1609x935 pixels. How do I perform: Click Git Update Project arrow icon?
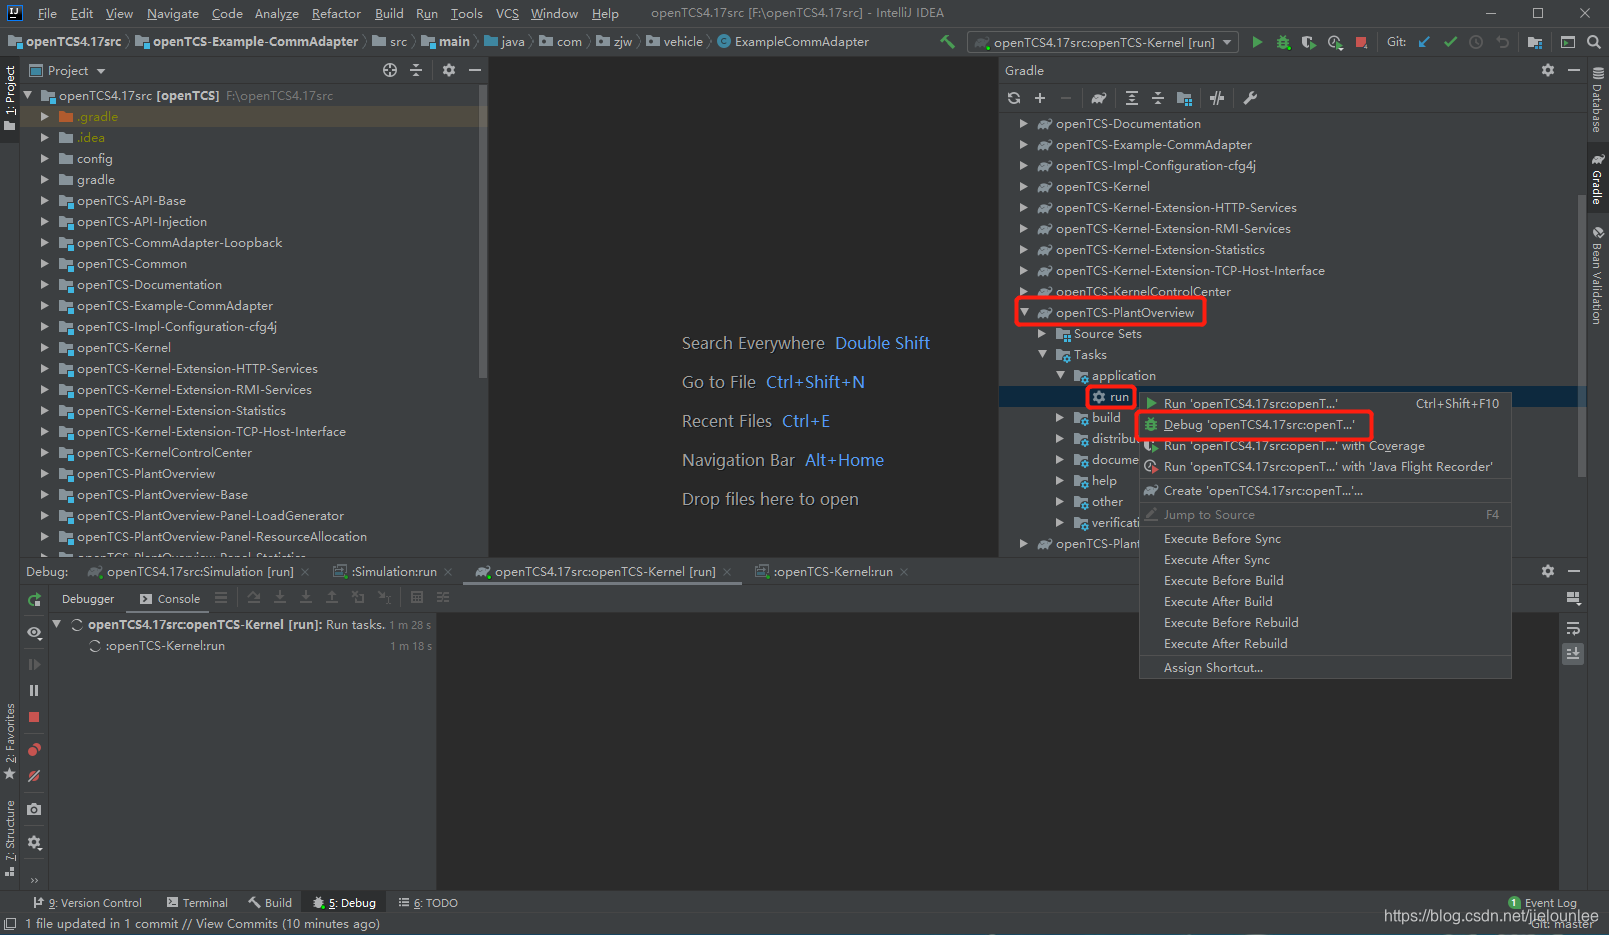point(1424,42)
